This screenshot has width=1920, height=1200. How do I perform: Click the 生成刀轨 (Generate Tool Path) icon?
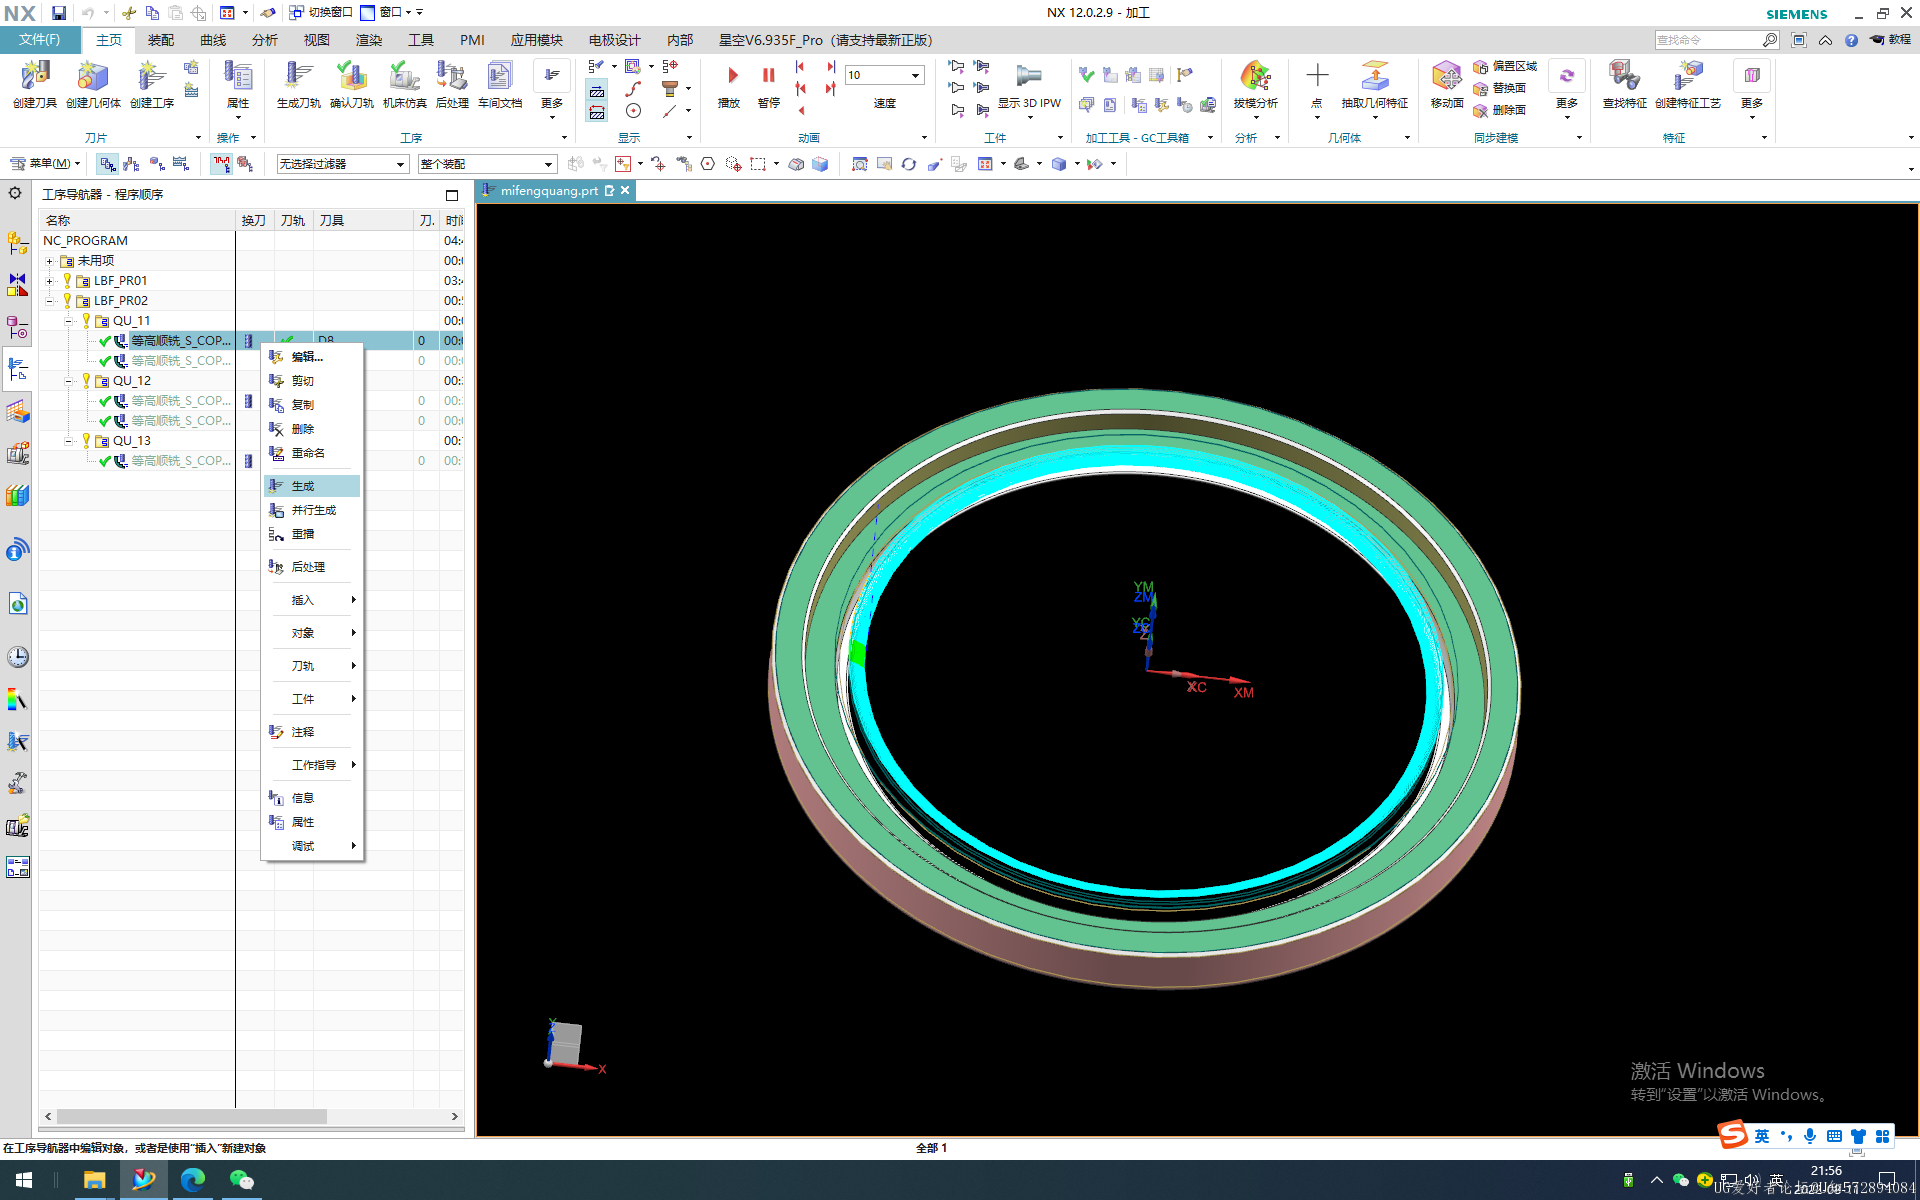click(x=298, y=84)
